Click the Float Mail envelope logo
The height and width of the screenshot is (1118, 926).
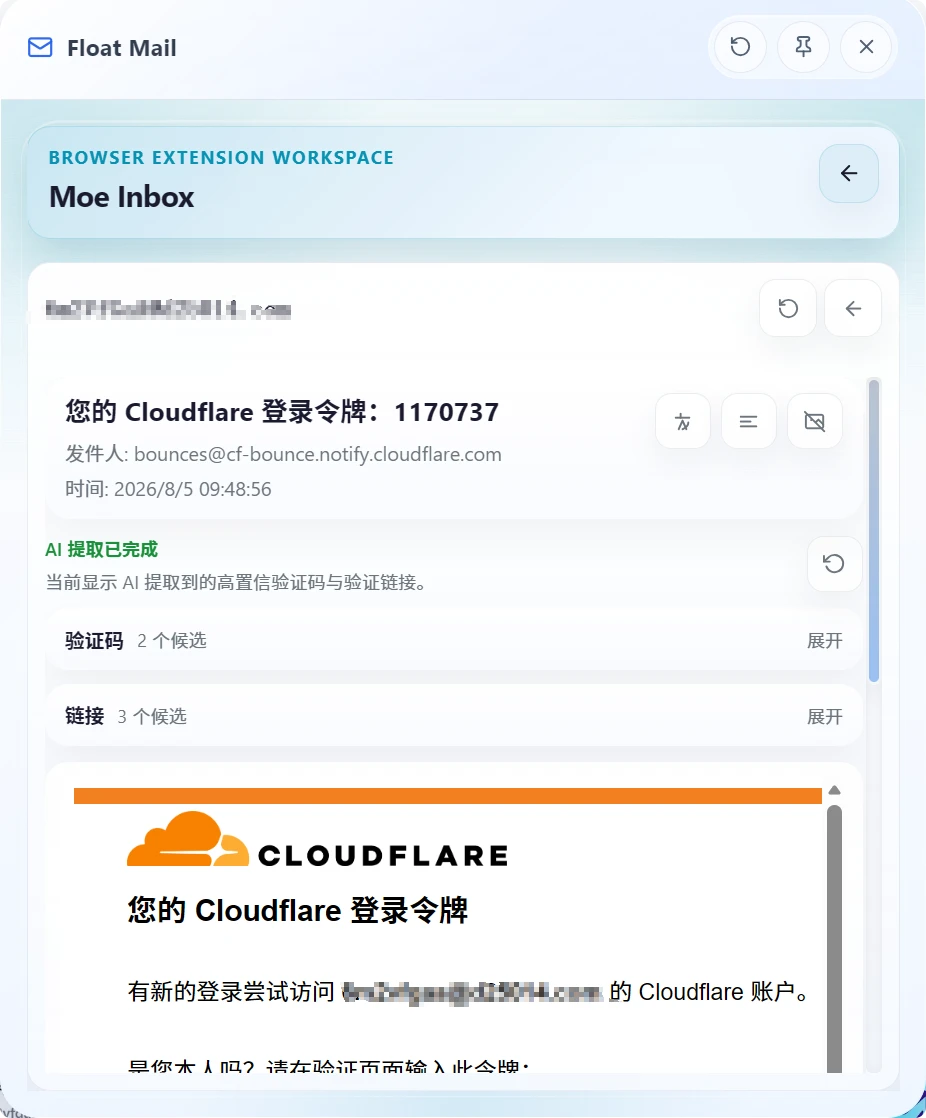coord(40,47)
